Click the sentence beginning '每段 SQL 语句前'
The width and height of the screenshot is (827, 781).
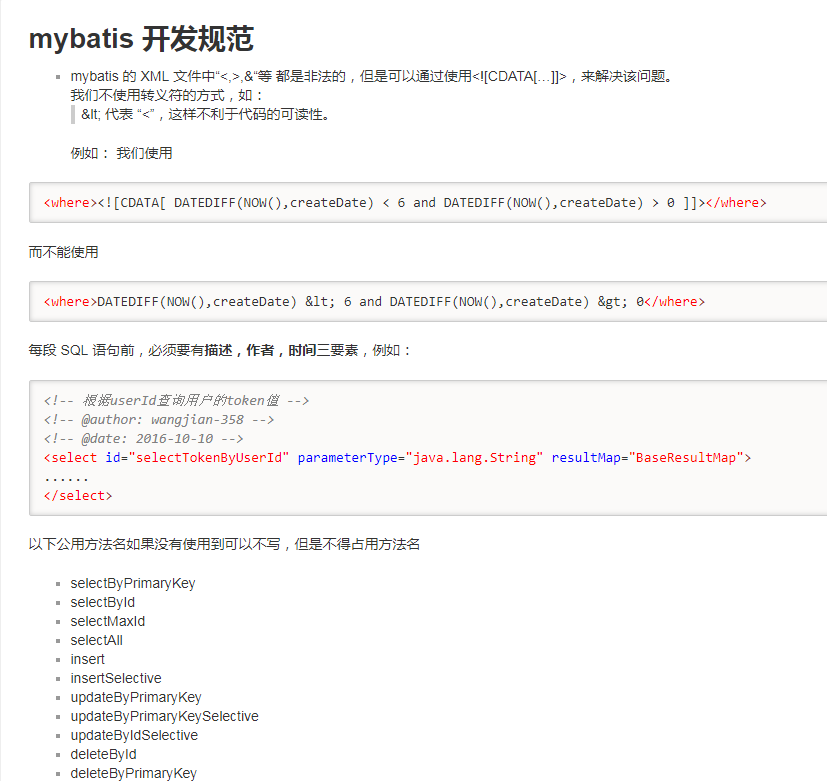[220, 350]
